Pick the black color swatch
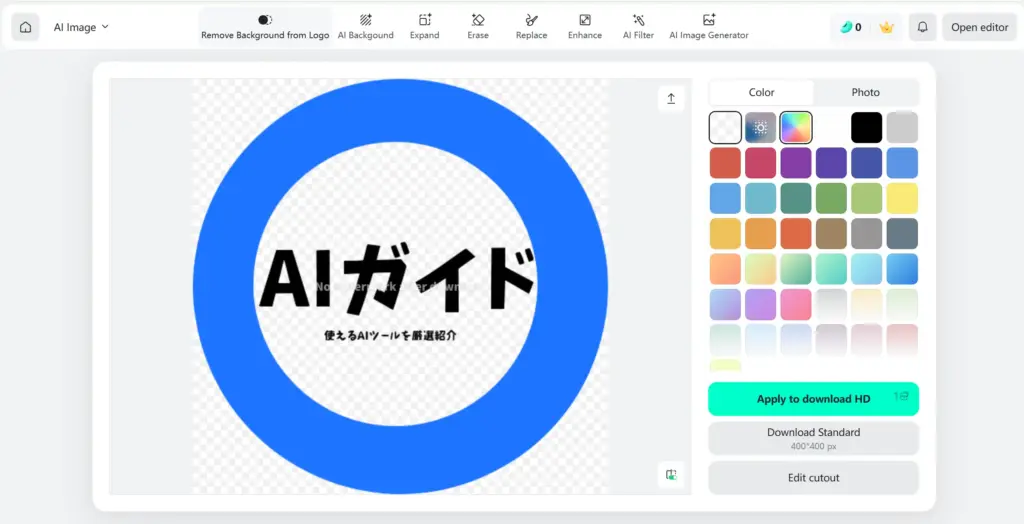1024x524 pixels. coord(866,127)
